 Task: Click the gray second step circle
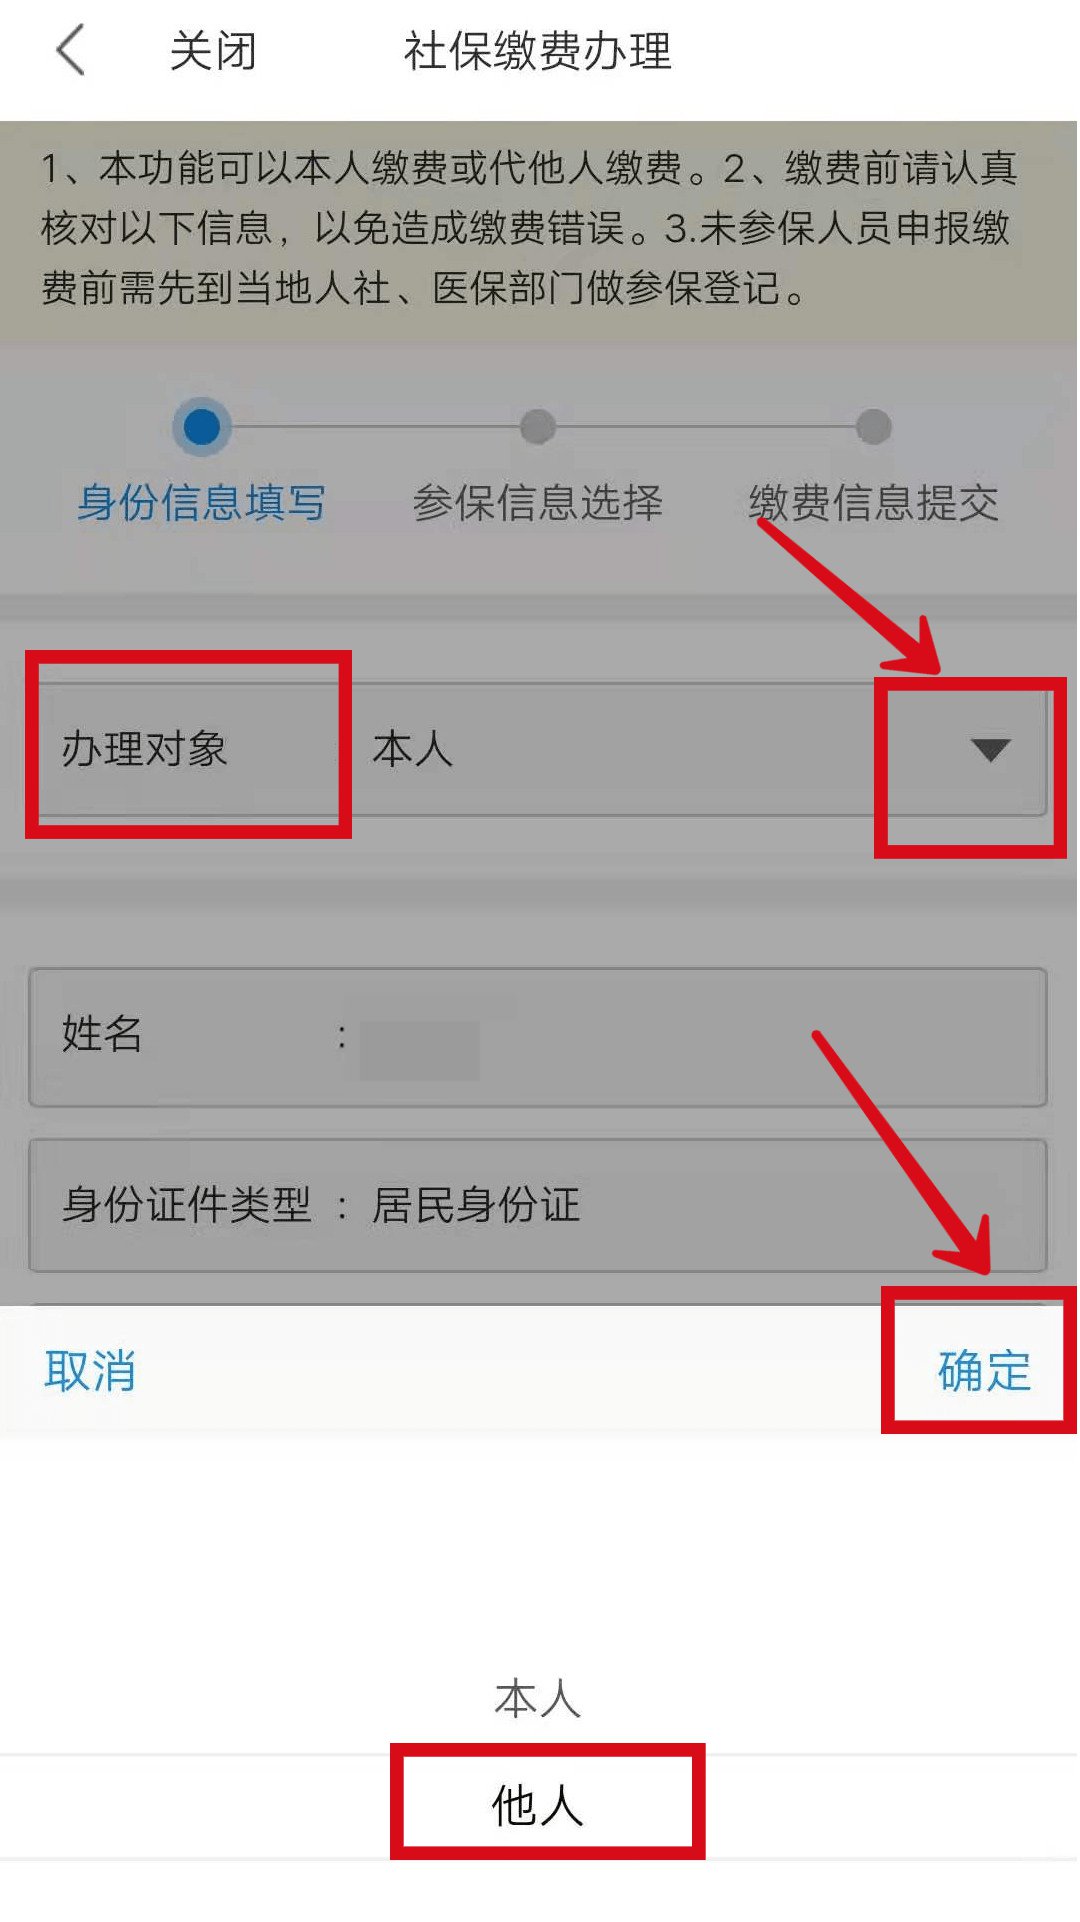pyautogui.click(x=538, y=427)
